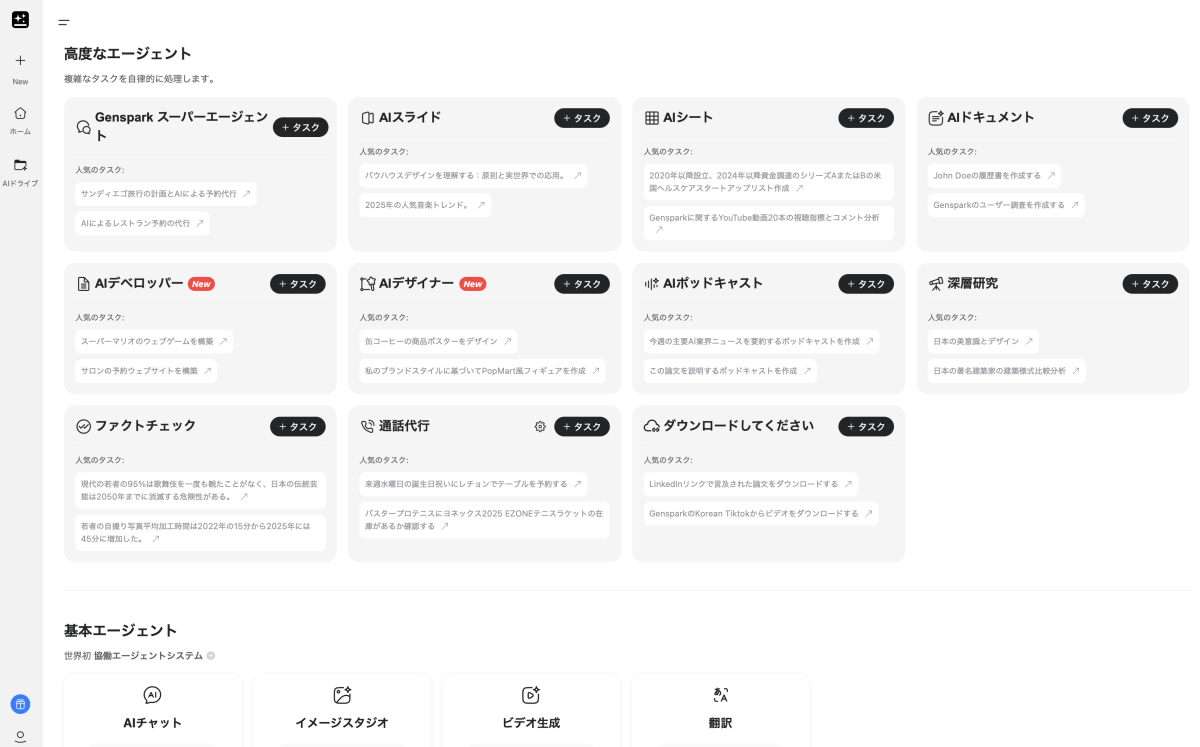Viewport: 1200px width, 747px height.
Task: Click the gift icon in the sidebar
Action: tap(20, 704)
